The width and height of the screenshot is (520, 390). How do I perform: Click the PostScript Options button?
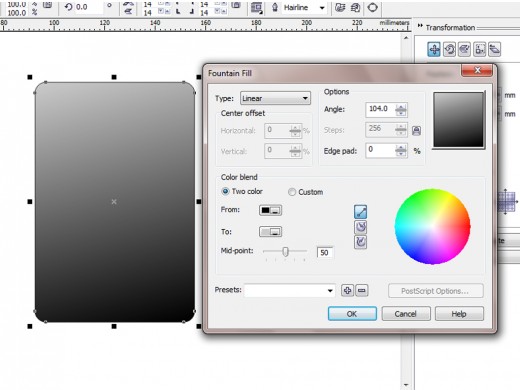(x=435, y=291)
